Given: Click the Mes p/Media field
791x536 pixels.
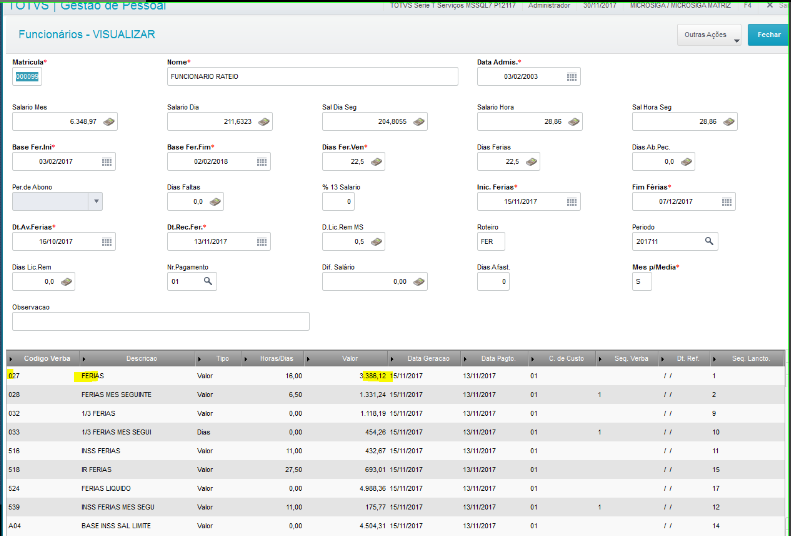Looking at the screenshot, I should tap(641, 281).
